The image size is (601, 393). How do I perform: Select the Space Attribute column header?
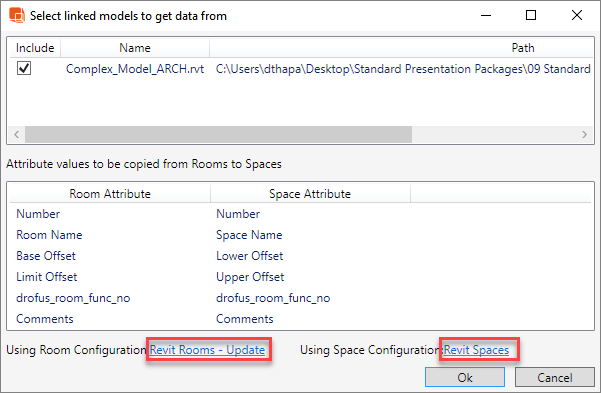pyautogui.click(x=310, y=194)
